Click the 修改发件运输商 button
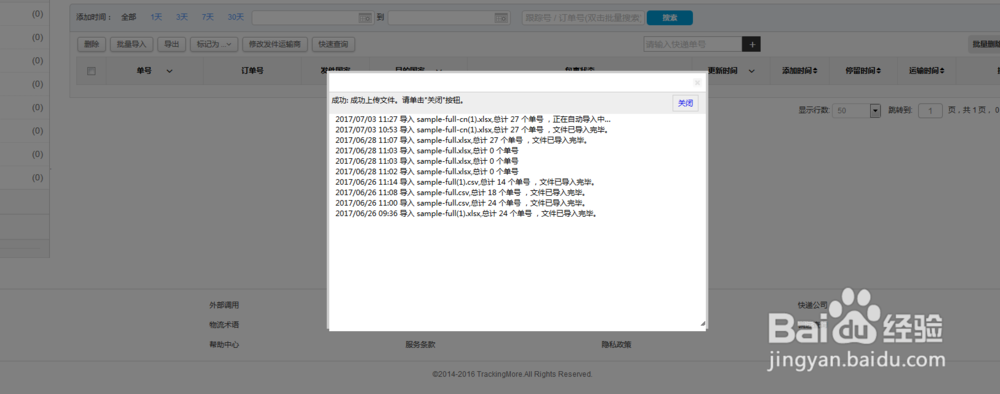 276,45
